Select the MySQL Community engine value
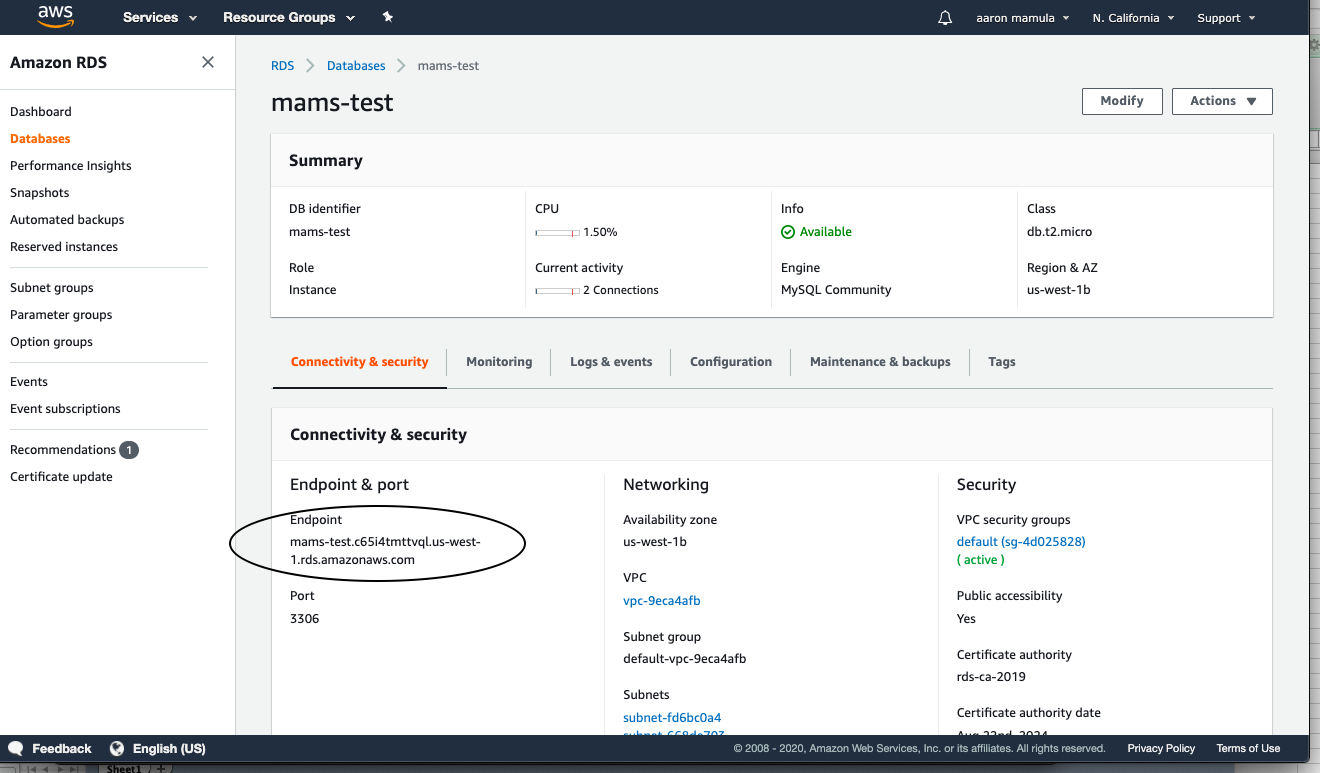The width and height of the screenshot is (1320, 773). click(836, 290)
